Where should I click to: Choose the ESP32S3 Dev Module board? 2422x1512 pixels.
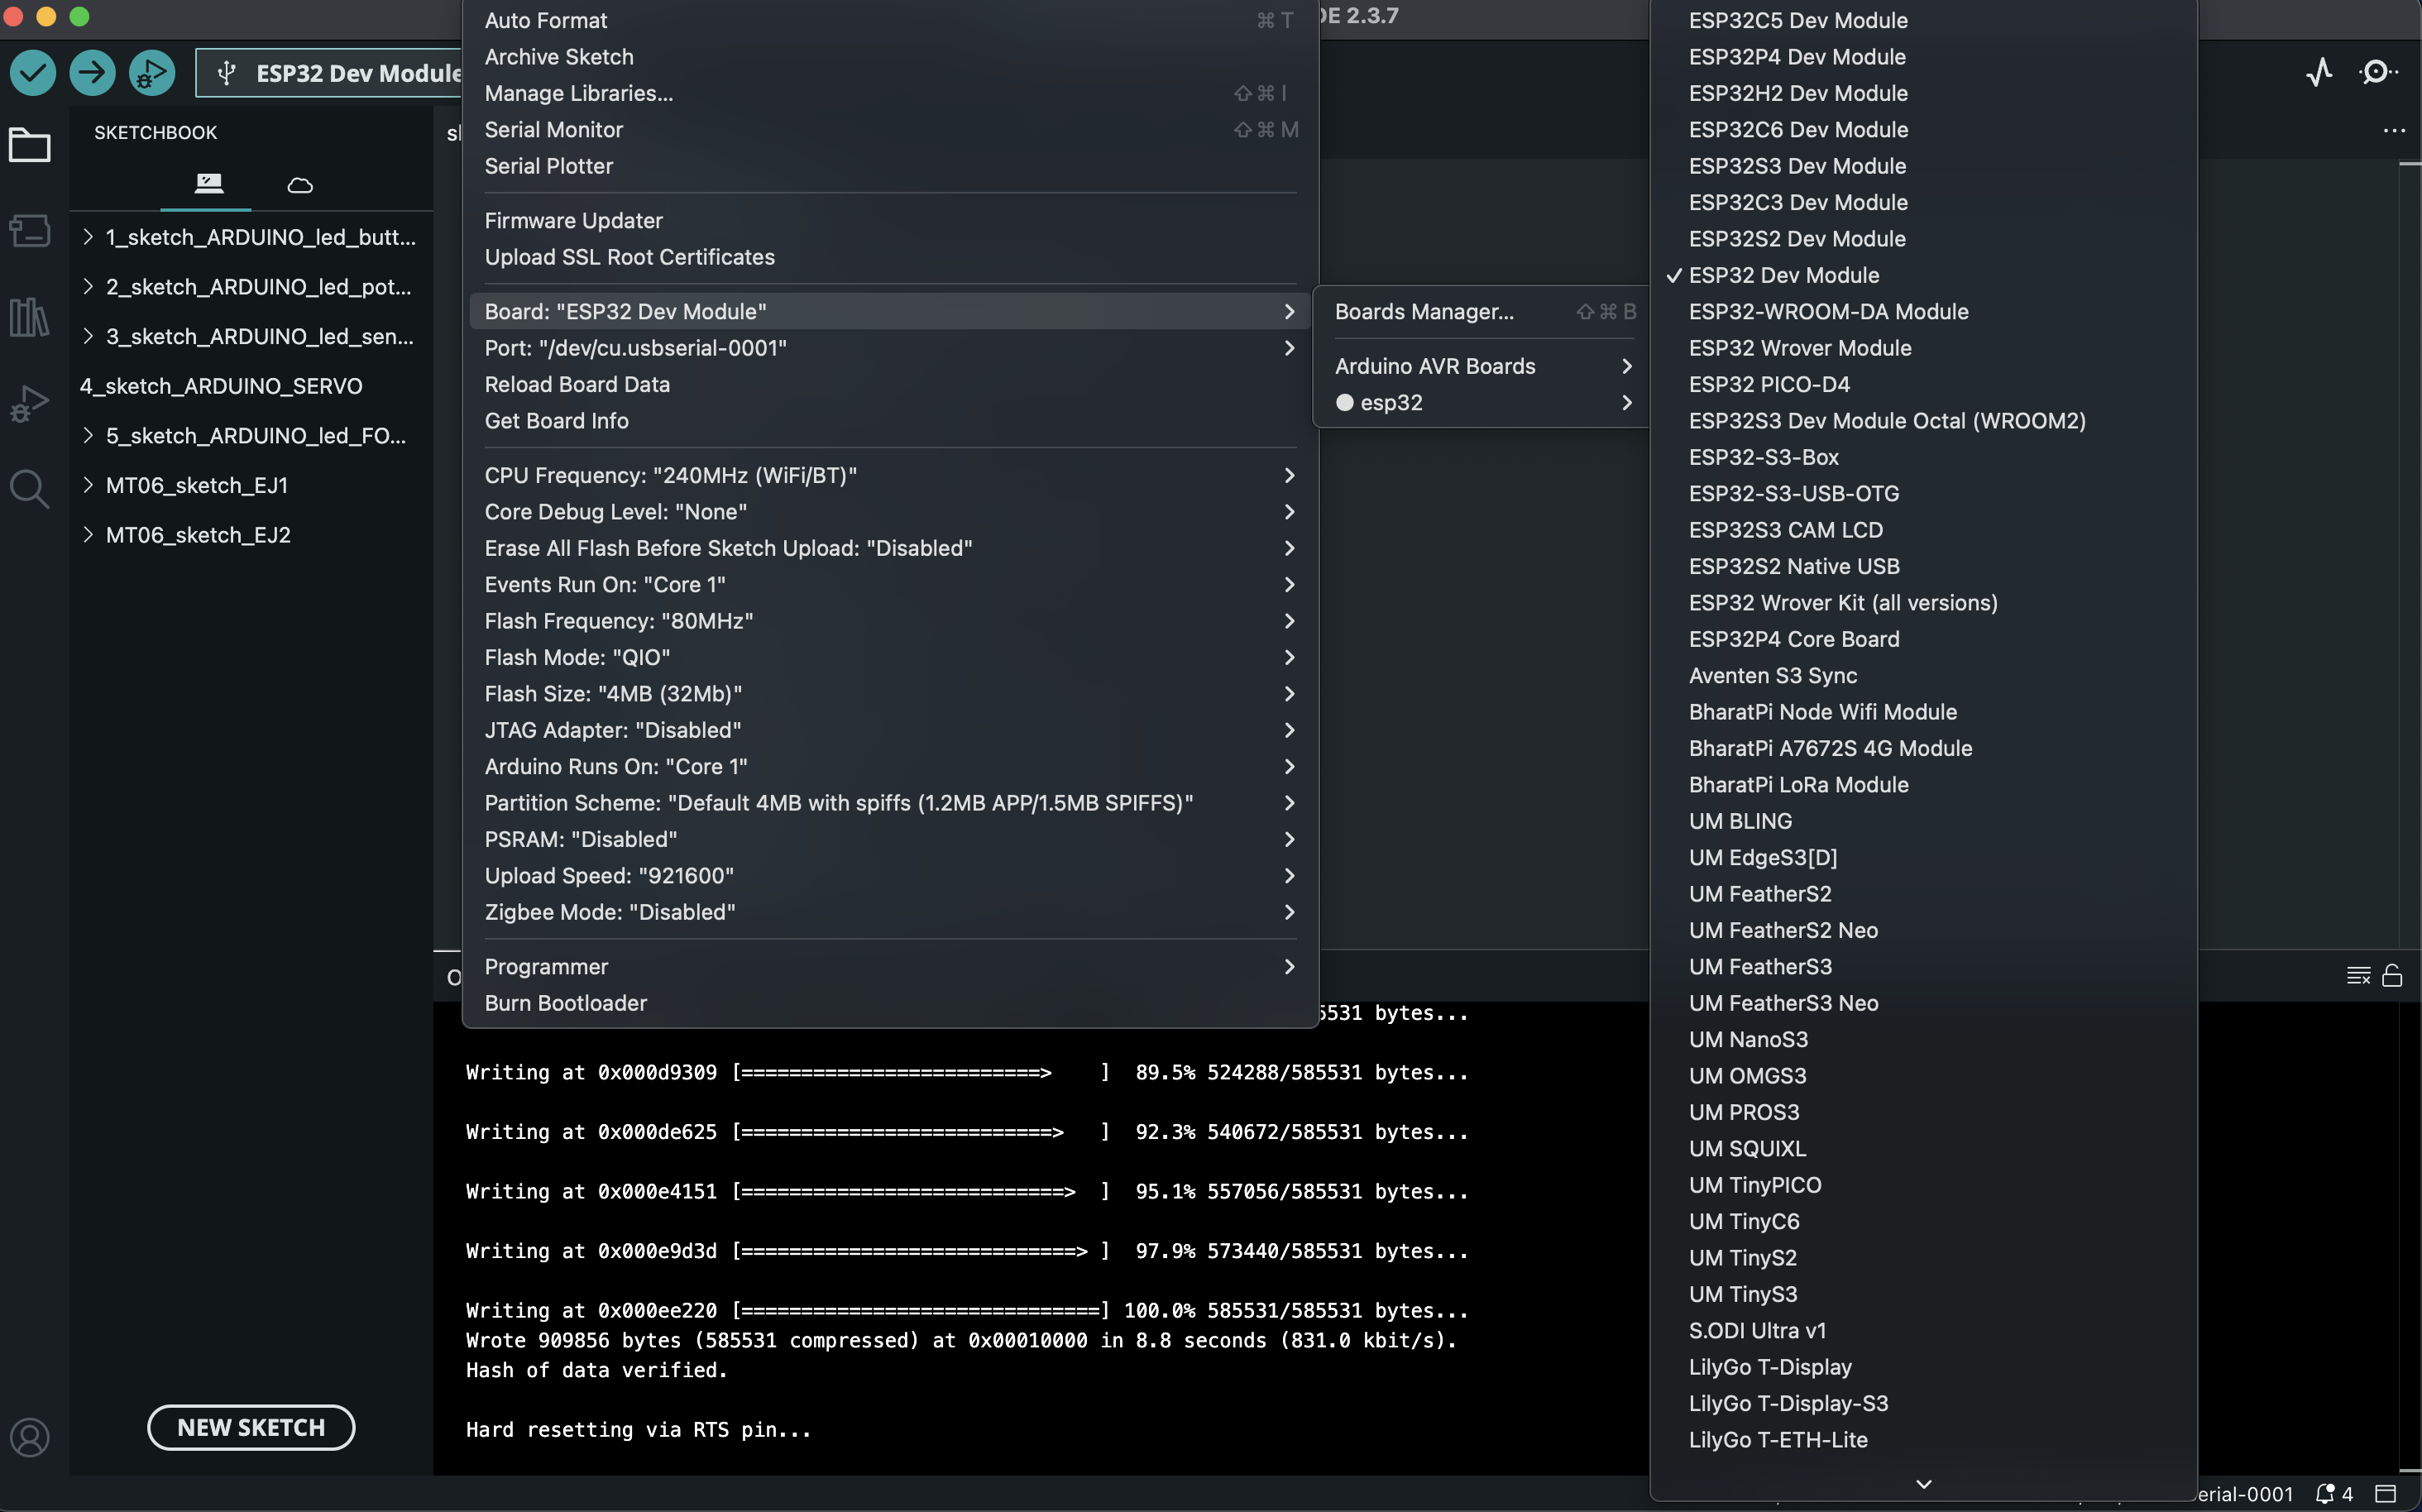[1797, 166]
